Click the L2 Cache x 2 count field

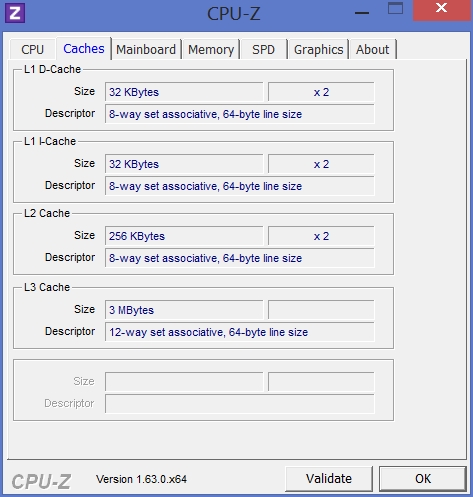click(x=321, y=236)
